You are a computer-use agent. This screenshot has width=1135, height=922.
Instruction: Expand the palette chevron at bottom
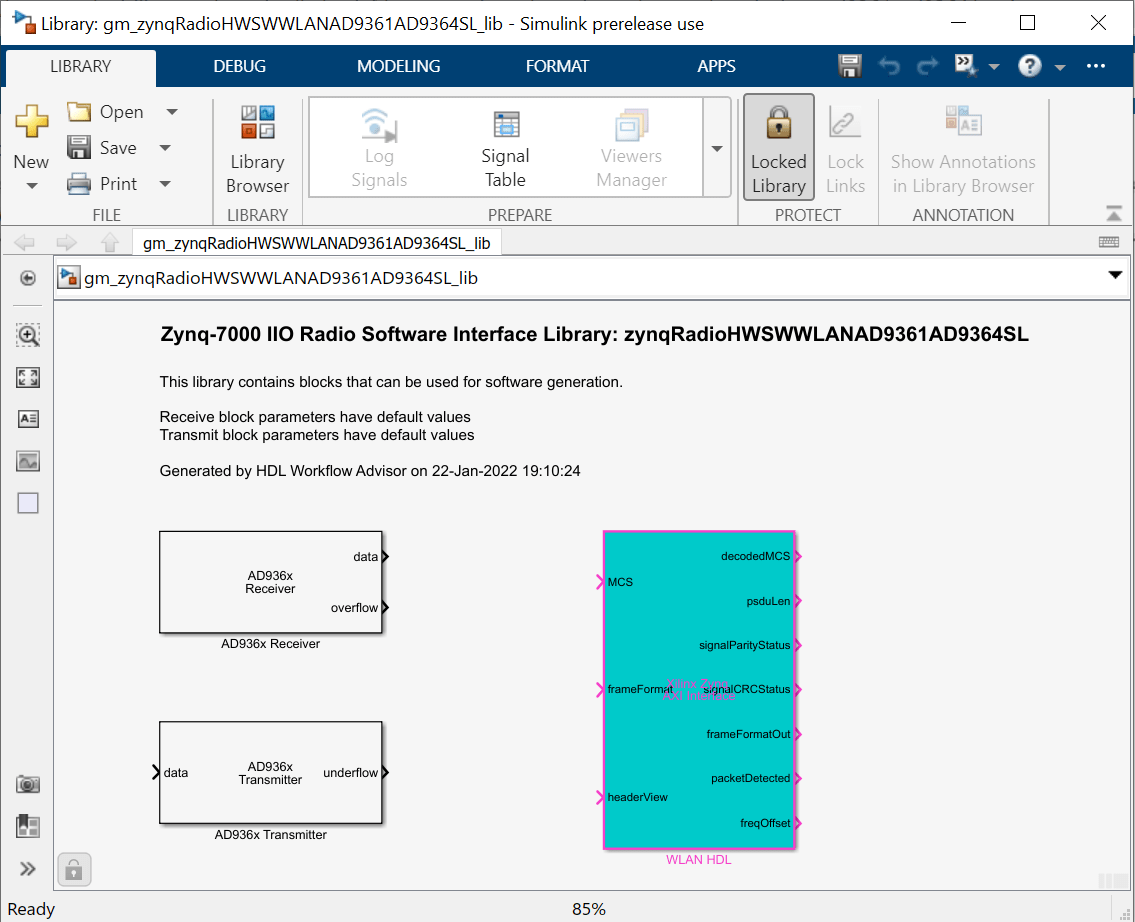pos(28,868)
